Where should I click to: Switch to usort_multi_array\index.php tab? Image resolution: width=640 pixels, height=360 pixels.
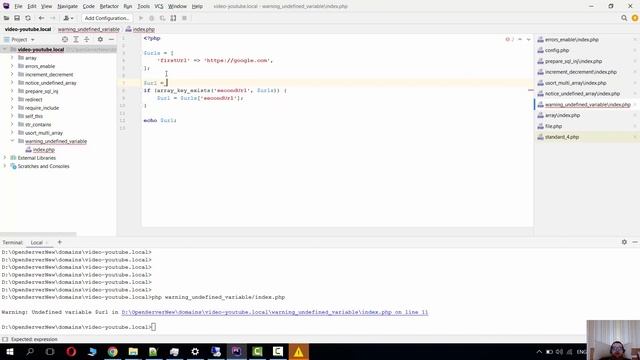[576, 83]
